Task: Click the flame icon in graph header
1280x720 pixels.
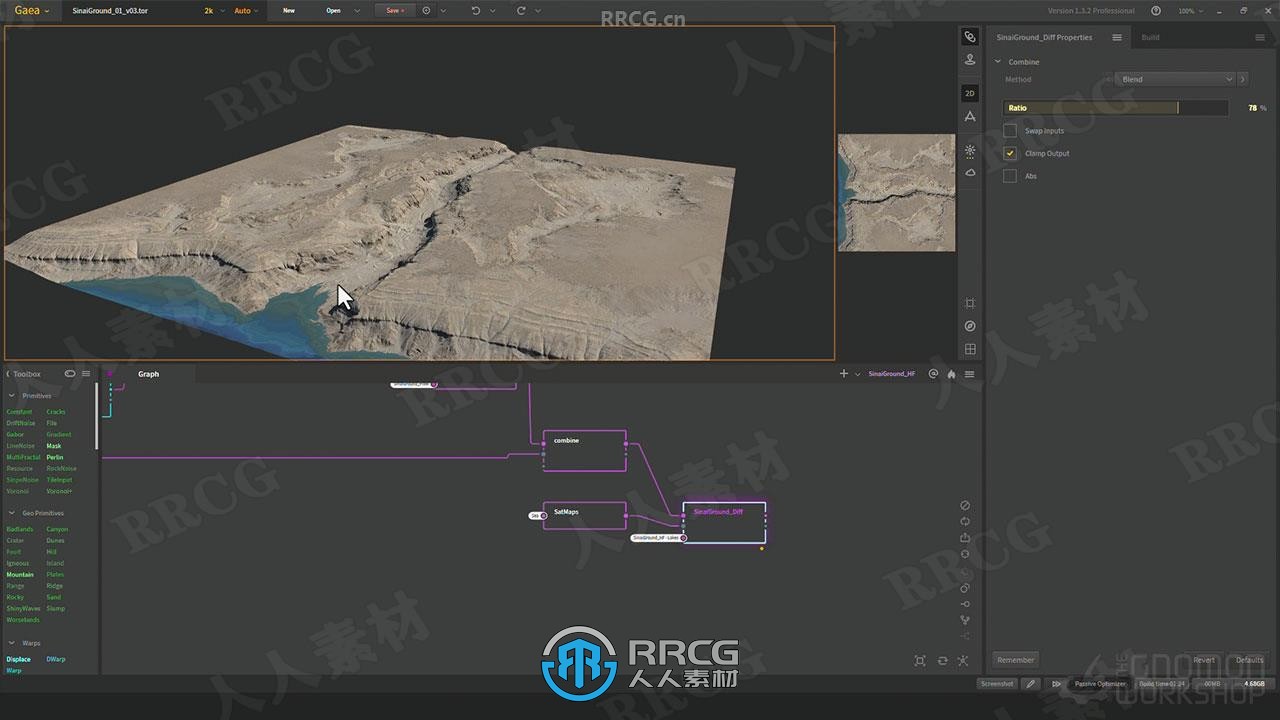Action: tap(951, 374)
